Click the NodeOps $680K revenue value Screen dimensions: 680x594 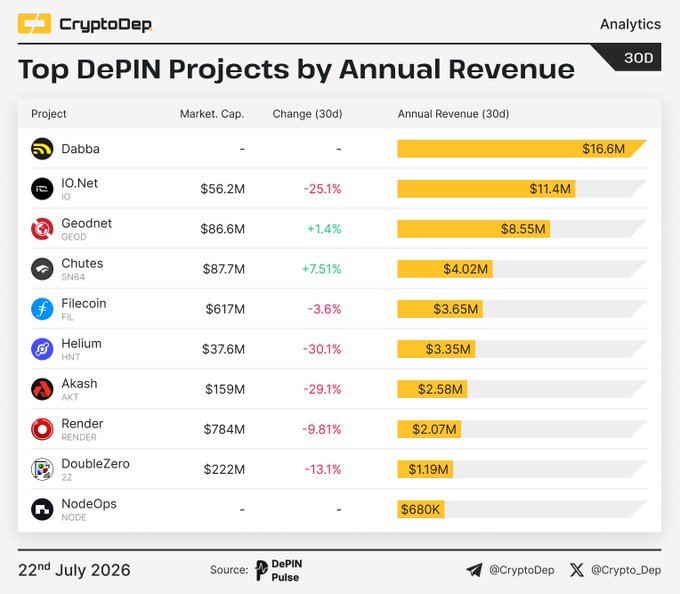(420, 509)
